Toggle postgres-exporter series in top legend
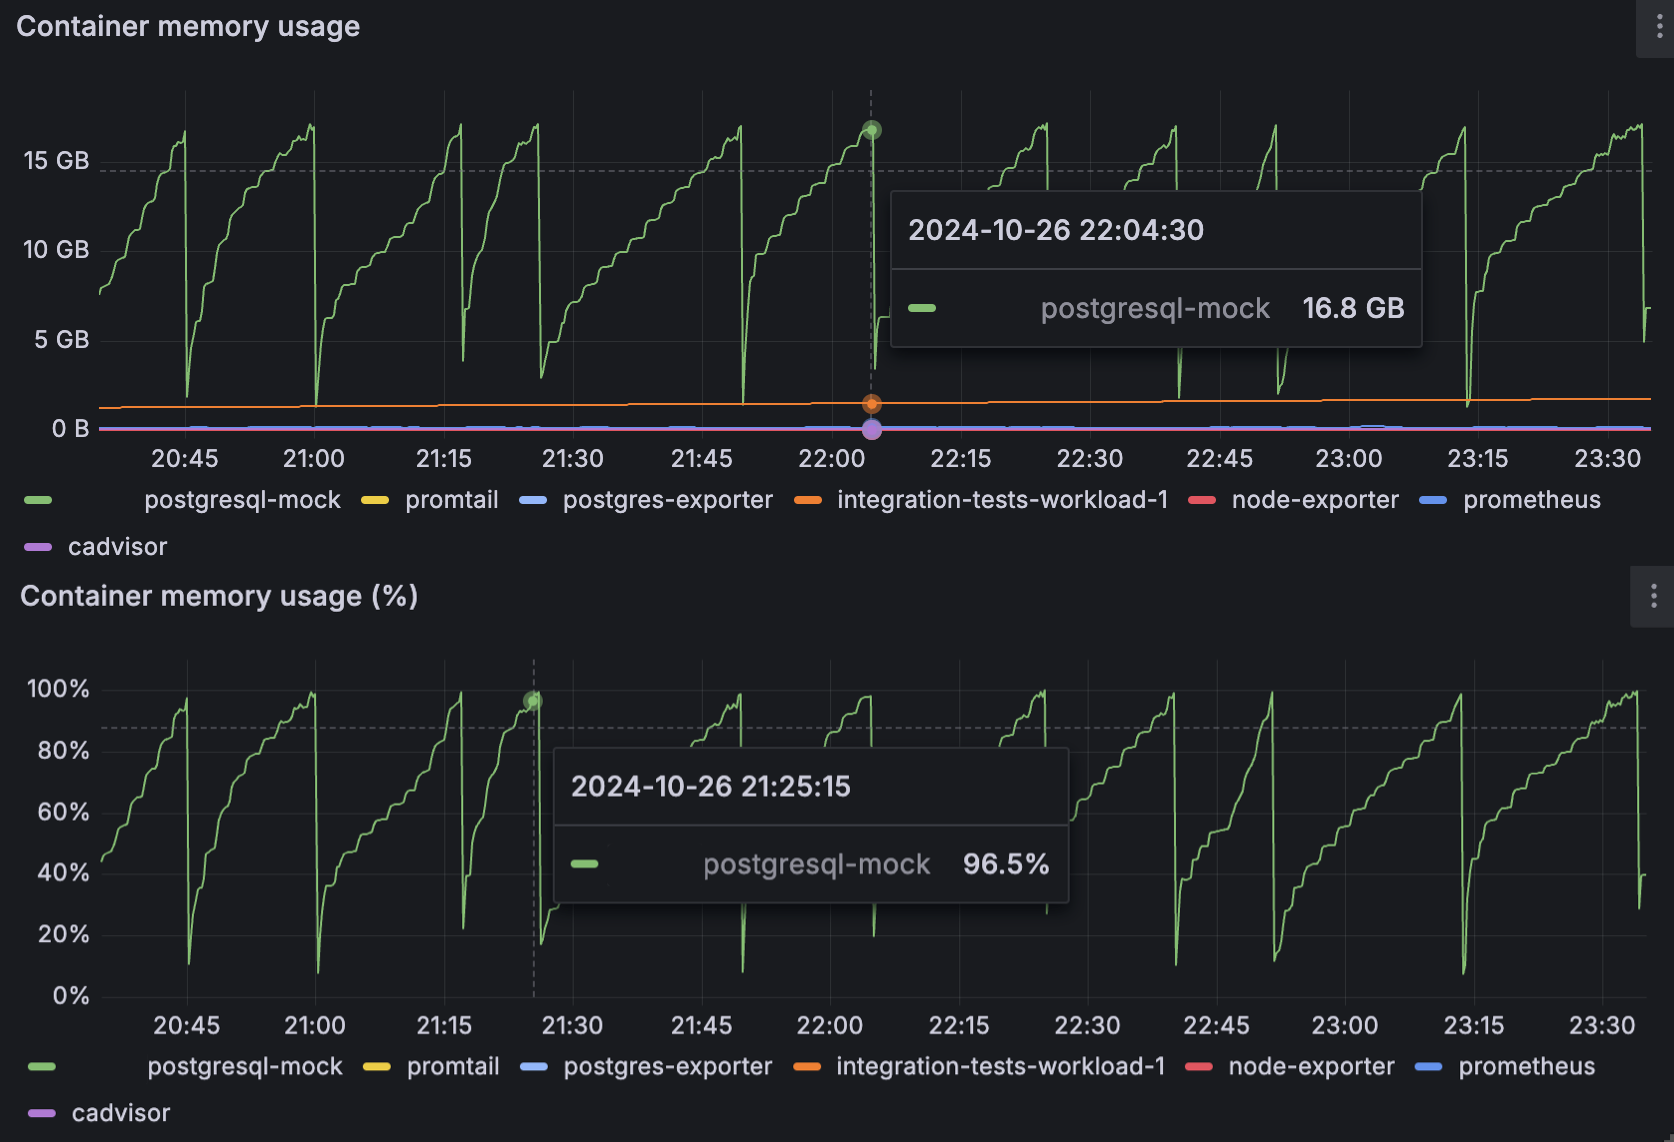 coord(667,500)
